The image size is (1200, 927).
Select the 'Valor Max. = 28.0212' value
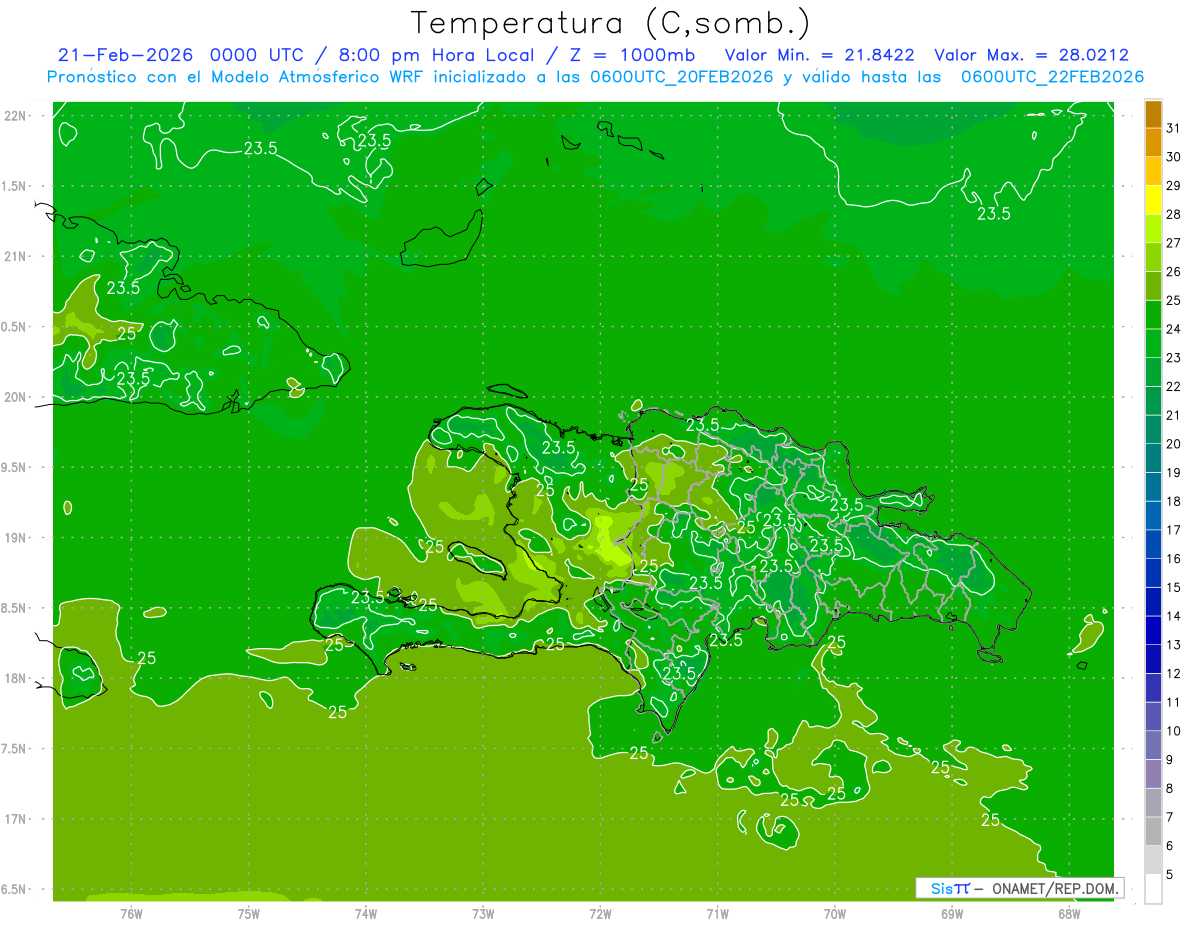(x=1031, y=55)
